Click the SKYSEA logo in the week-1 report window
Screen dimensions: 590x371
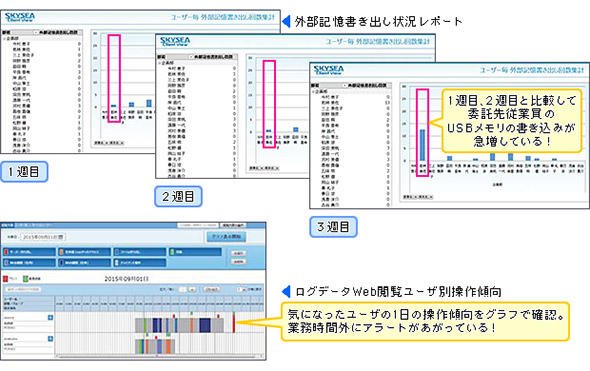20,17
